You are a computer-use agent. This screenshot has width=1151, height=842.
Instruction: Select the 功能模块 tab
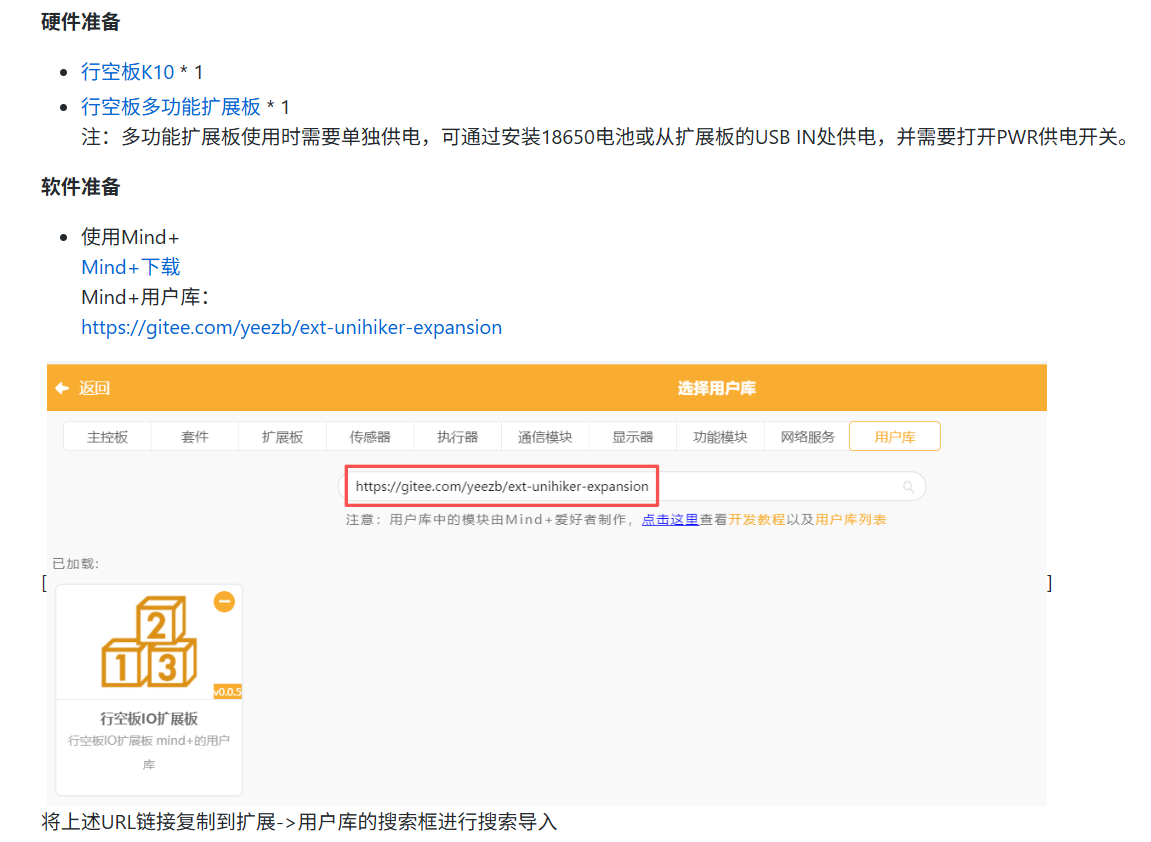pos(720,437)
